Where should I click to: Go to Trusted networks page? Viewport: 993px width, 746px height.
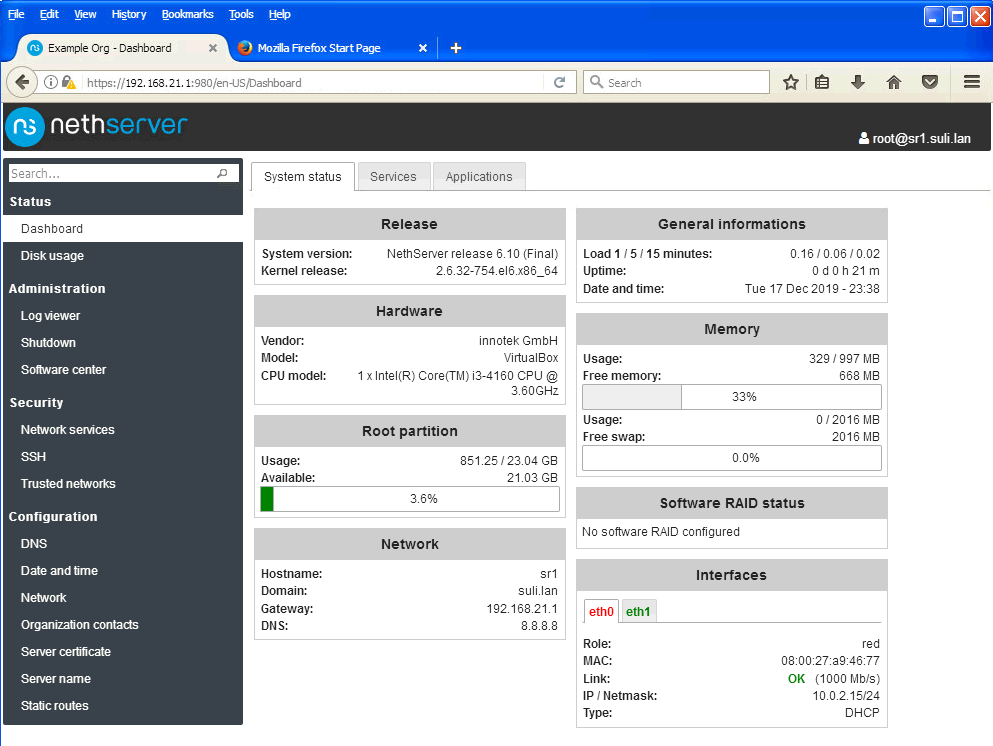click(68, 484)
